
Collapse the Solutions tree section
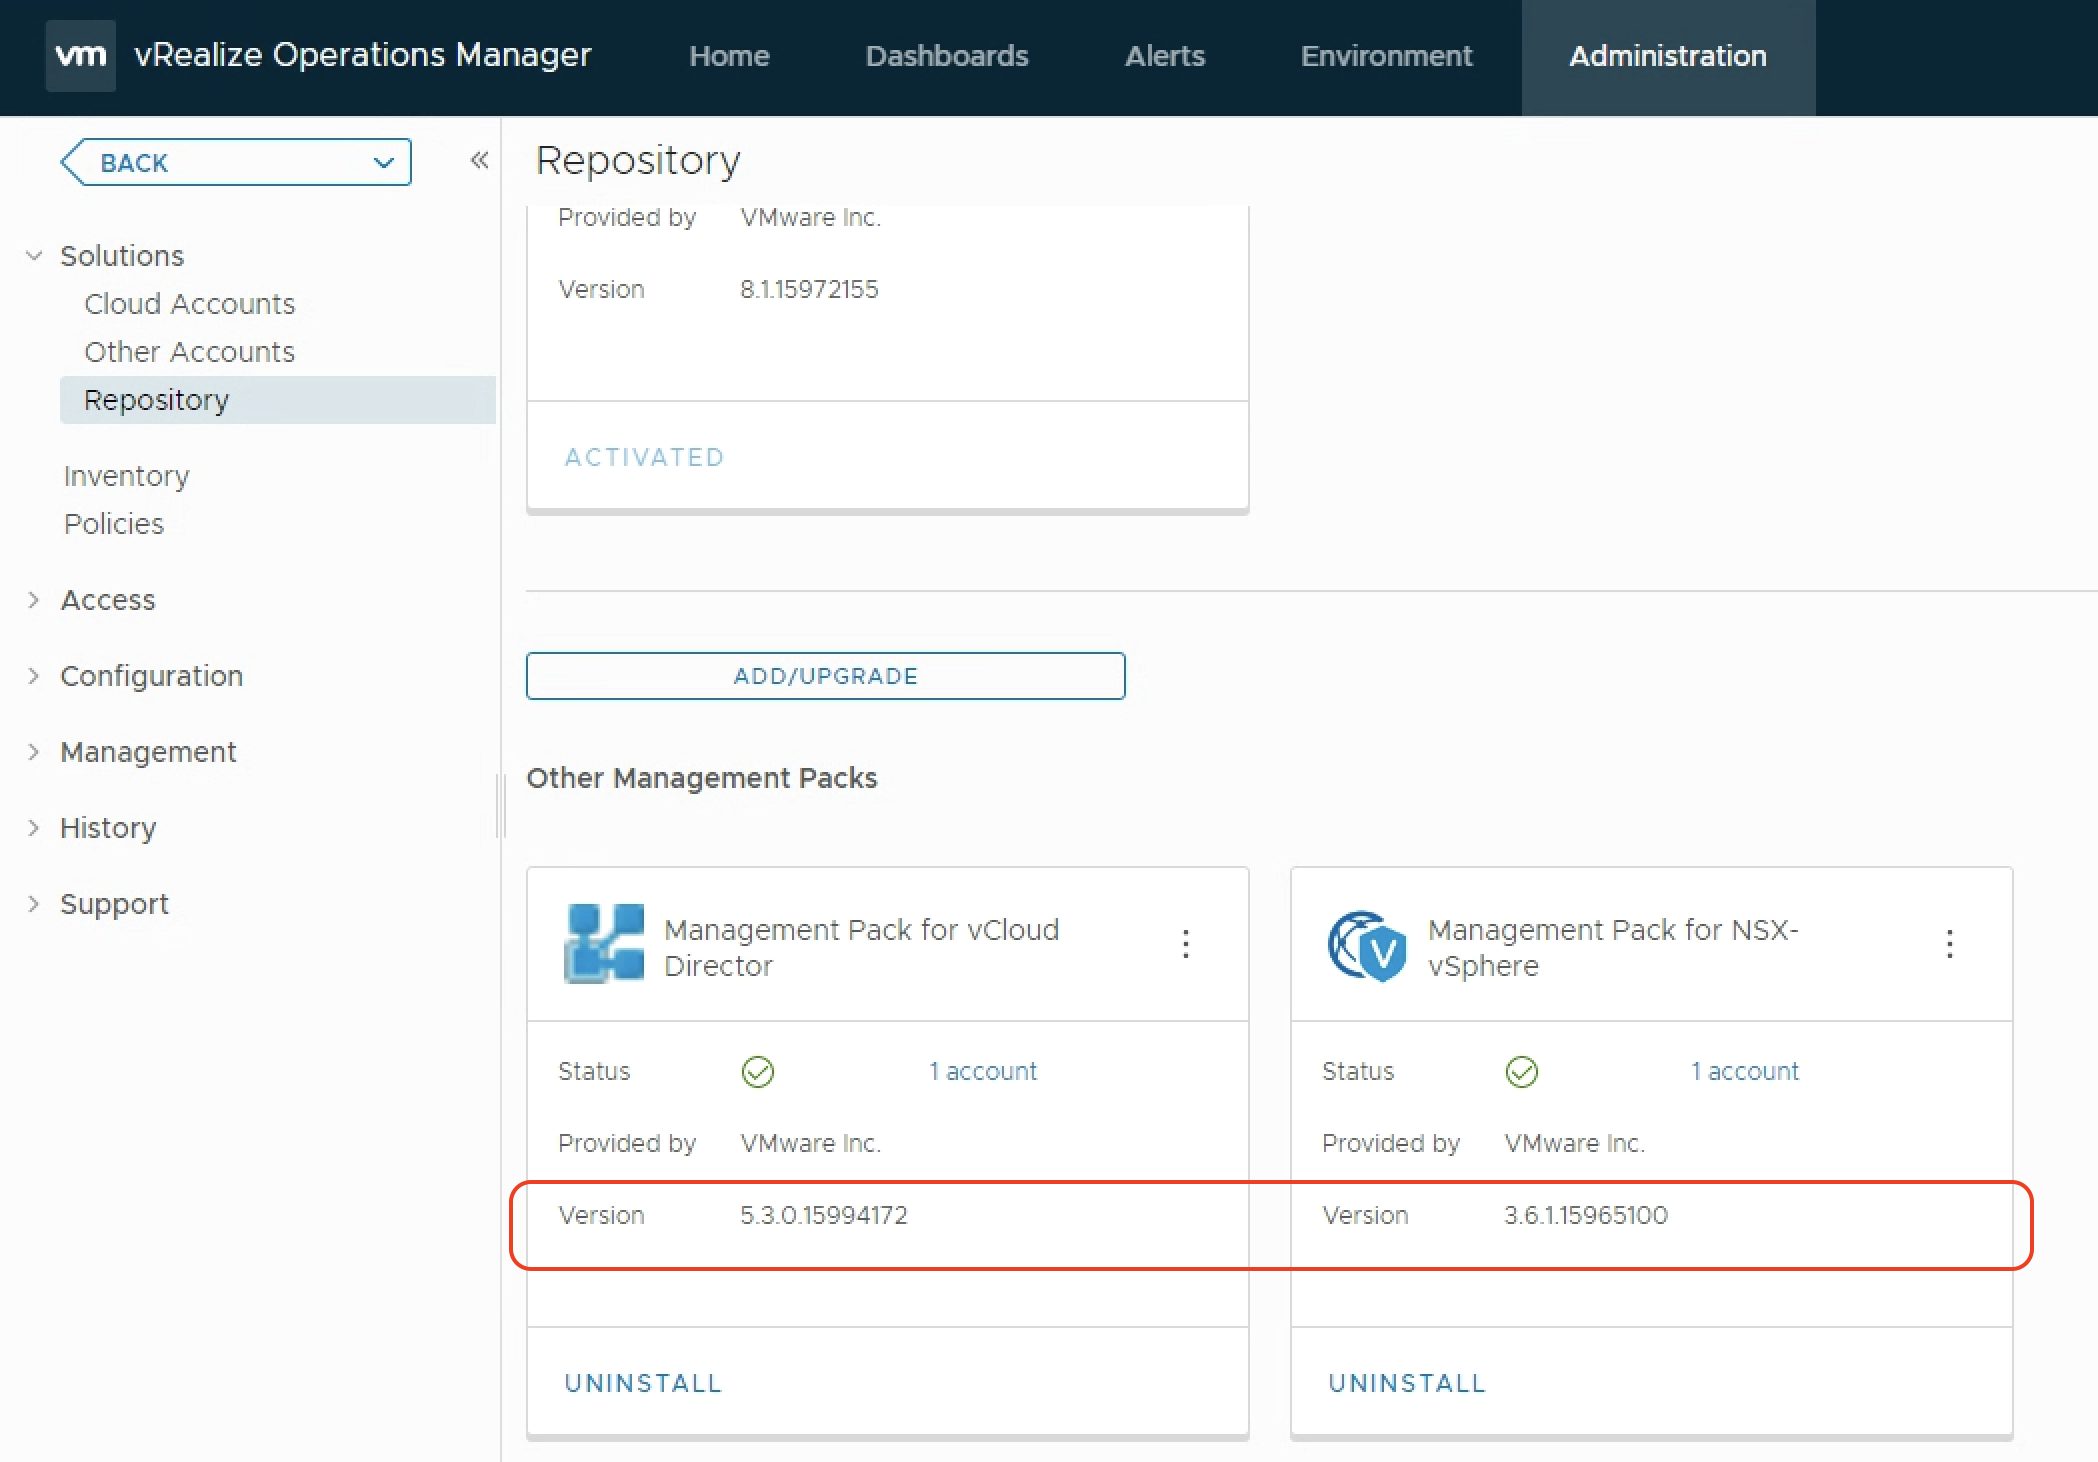tap(34, 256)
